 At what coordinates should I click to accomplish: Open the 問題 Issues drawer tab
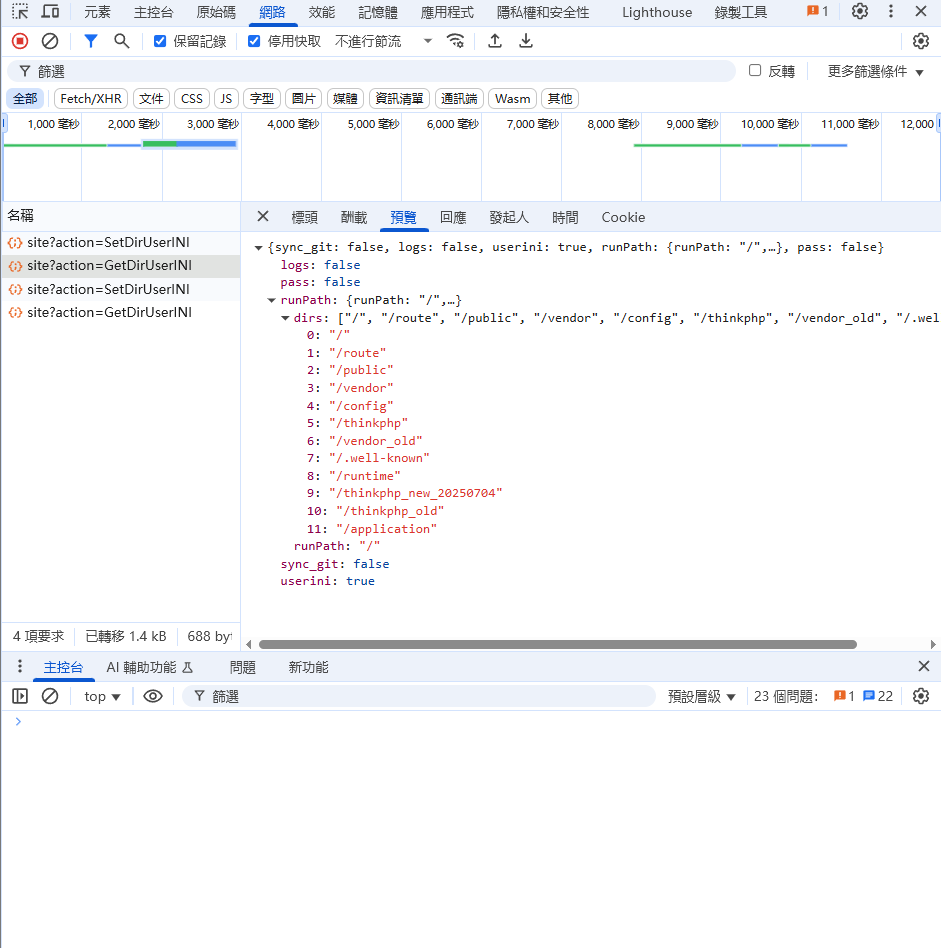pyautogui.click(x=243, y=667)
